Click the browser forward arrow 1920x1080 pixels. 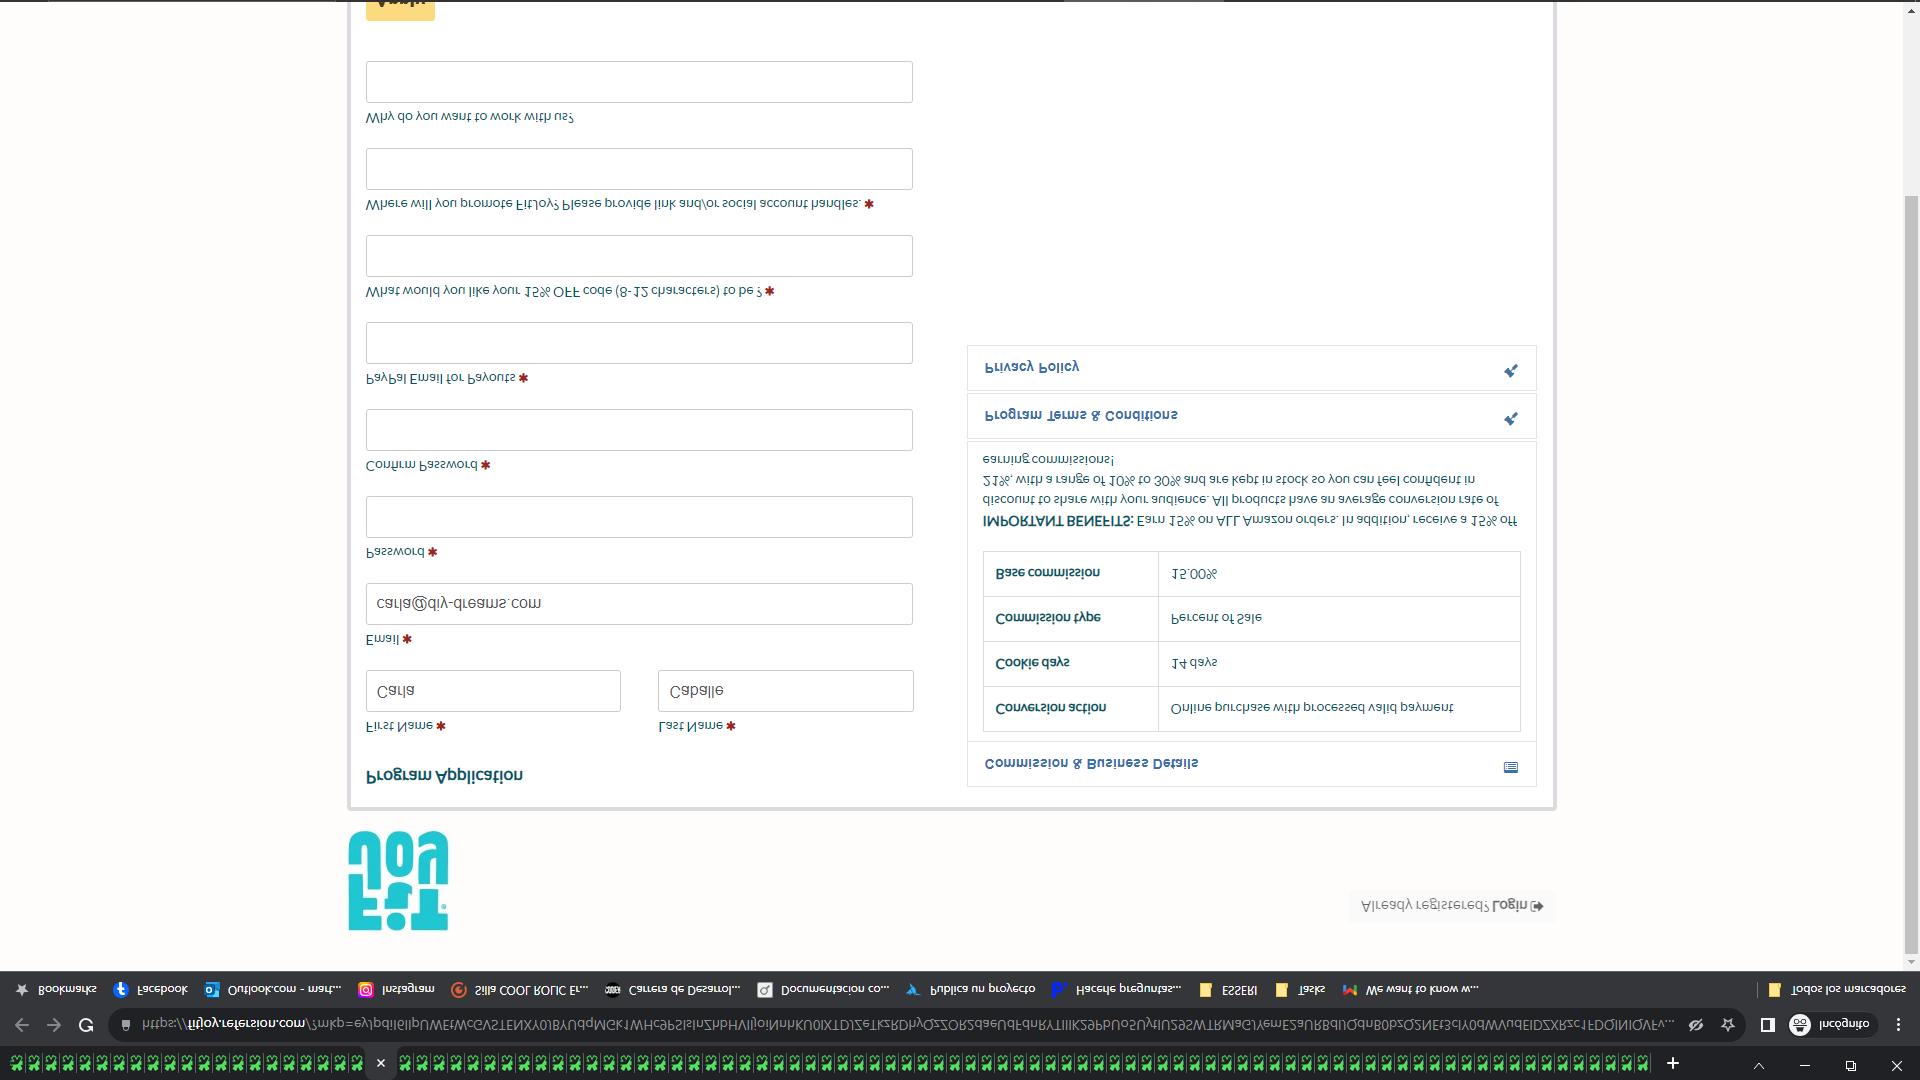[x=54, y=1025]
